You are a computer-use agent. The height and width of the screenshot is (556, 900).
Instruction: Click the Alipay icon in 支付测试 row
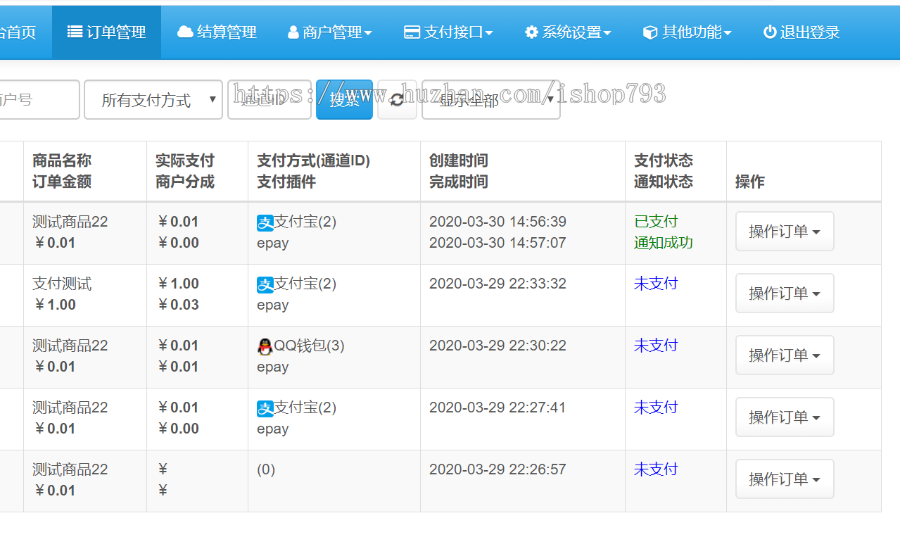[x=265, y=285]
